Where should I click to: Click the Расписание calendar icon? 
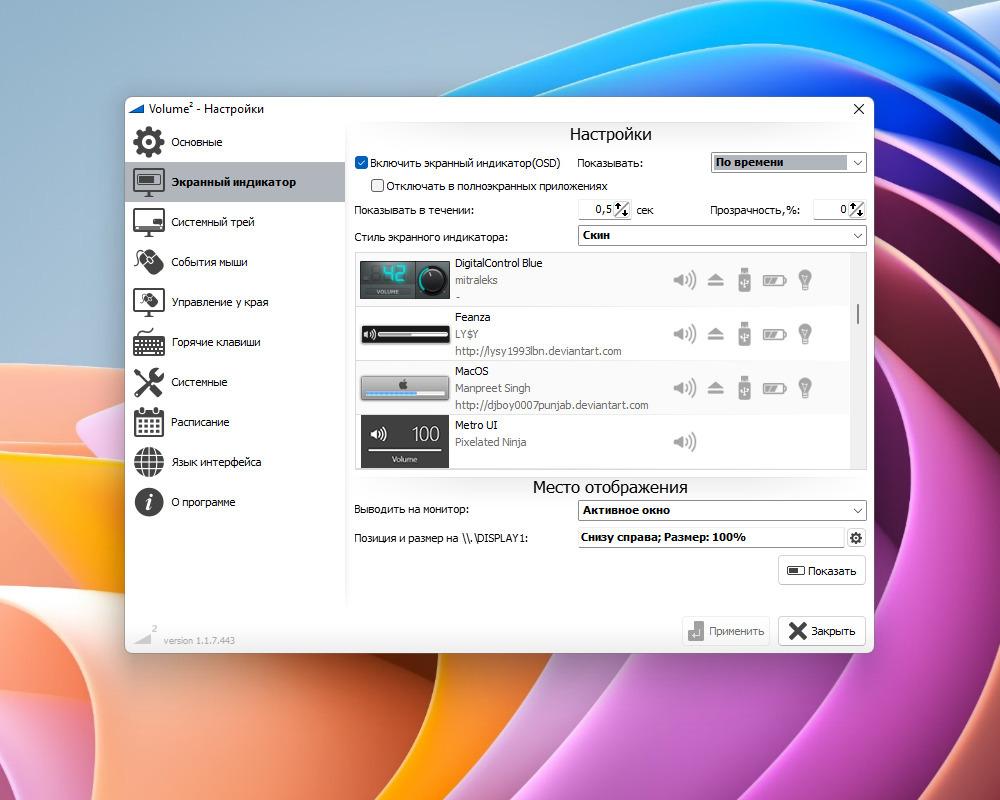pos(149,422)
